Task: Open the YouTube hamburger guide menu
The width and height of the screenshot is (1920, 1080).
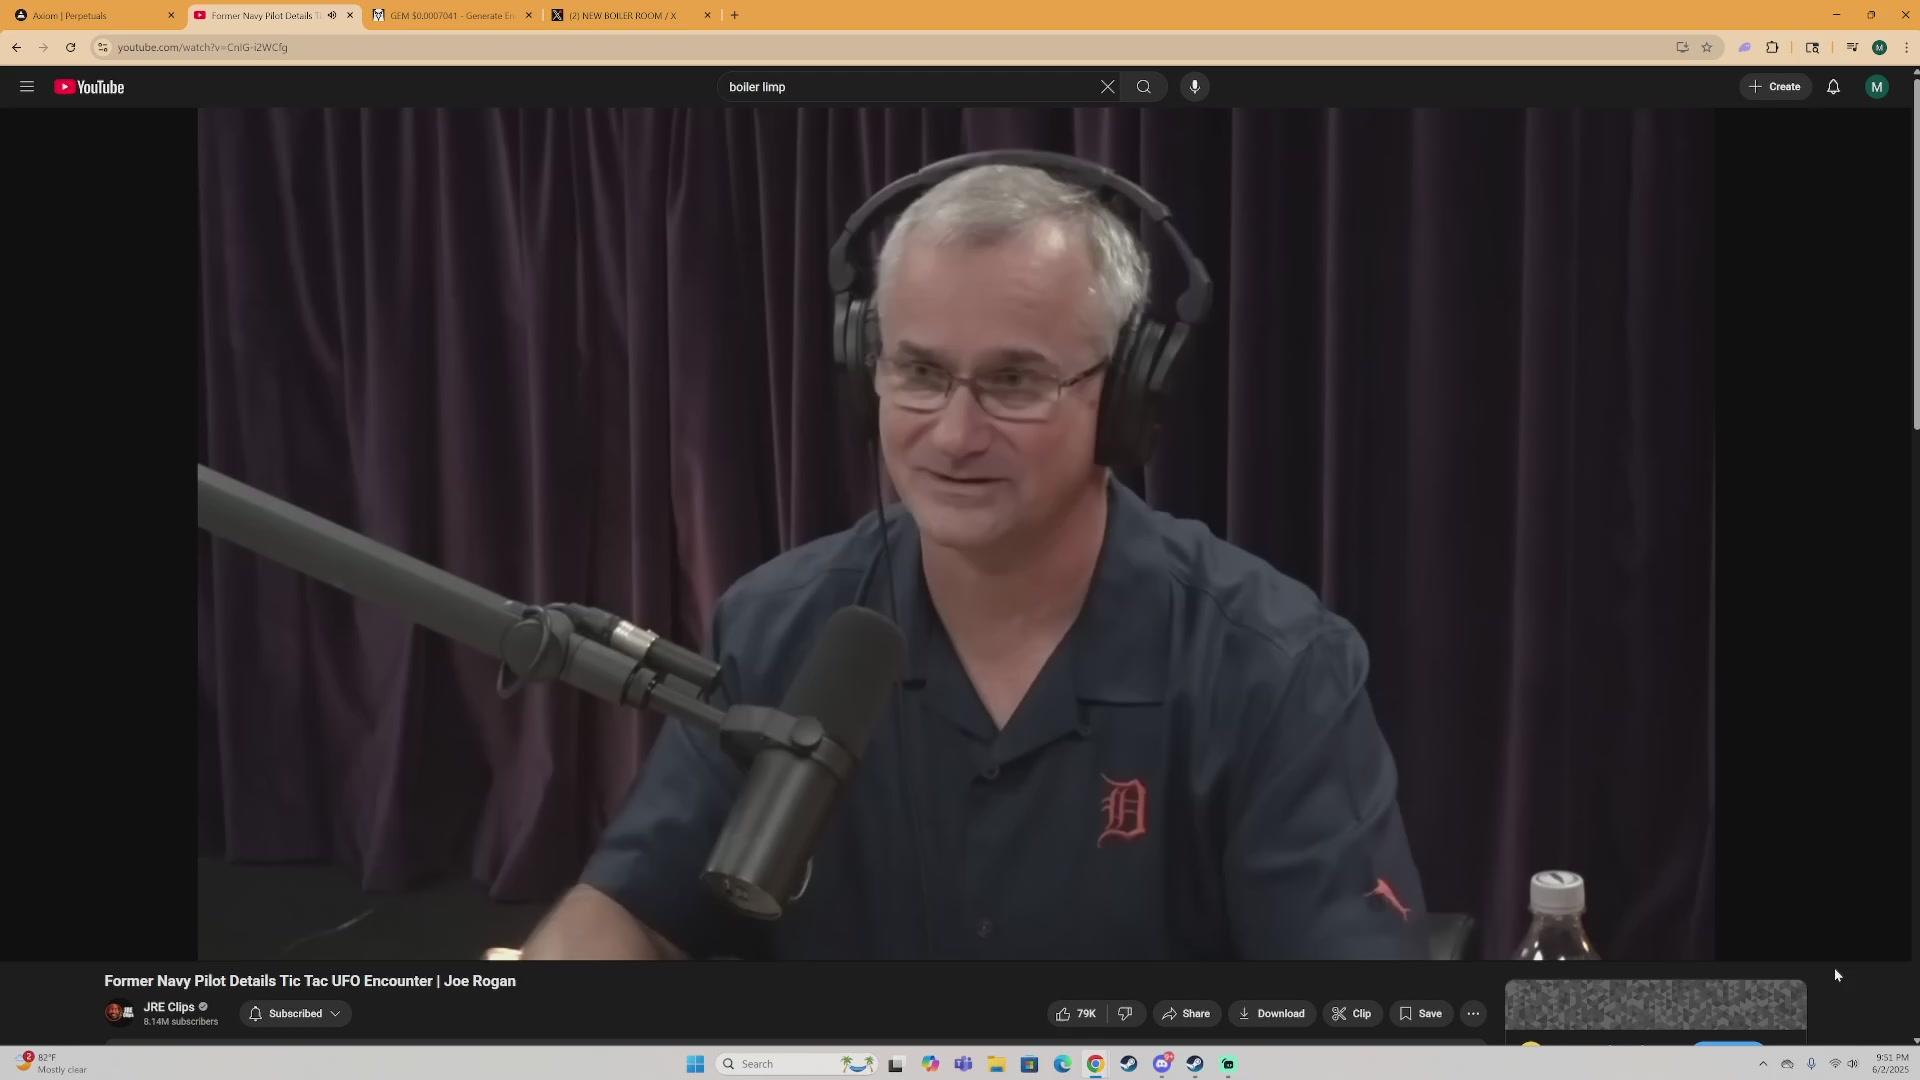Action: coord(27,87)
